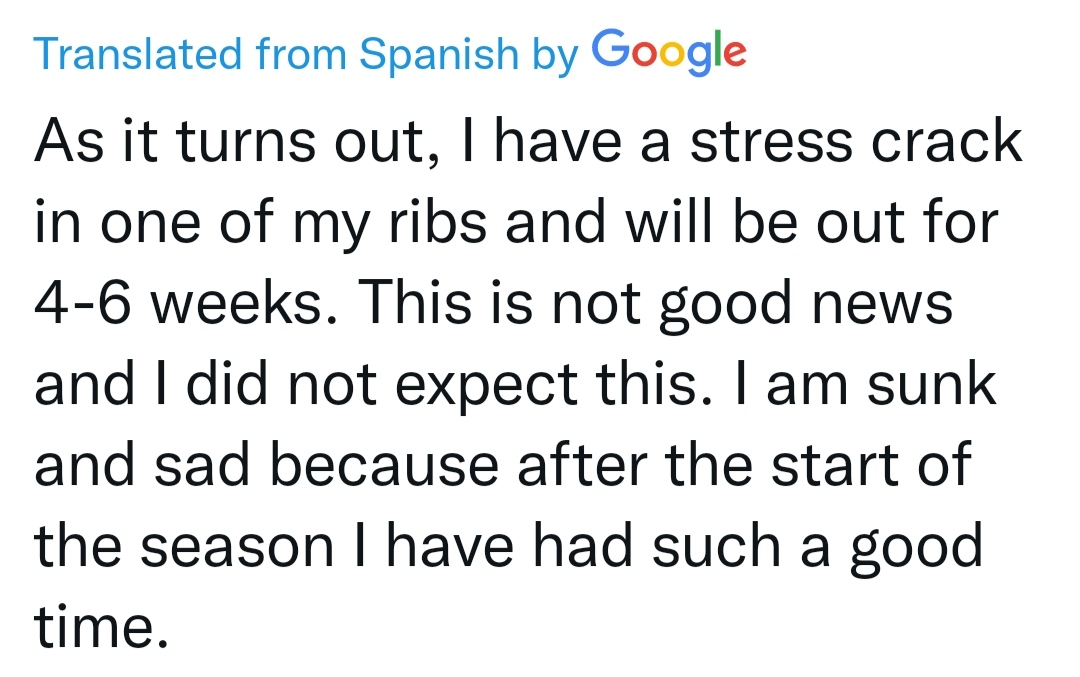Click the Google logo
Viewport: 1080px width, 677px height.
pyautogui.click(x=669, y=52)
